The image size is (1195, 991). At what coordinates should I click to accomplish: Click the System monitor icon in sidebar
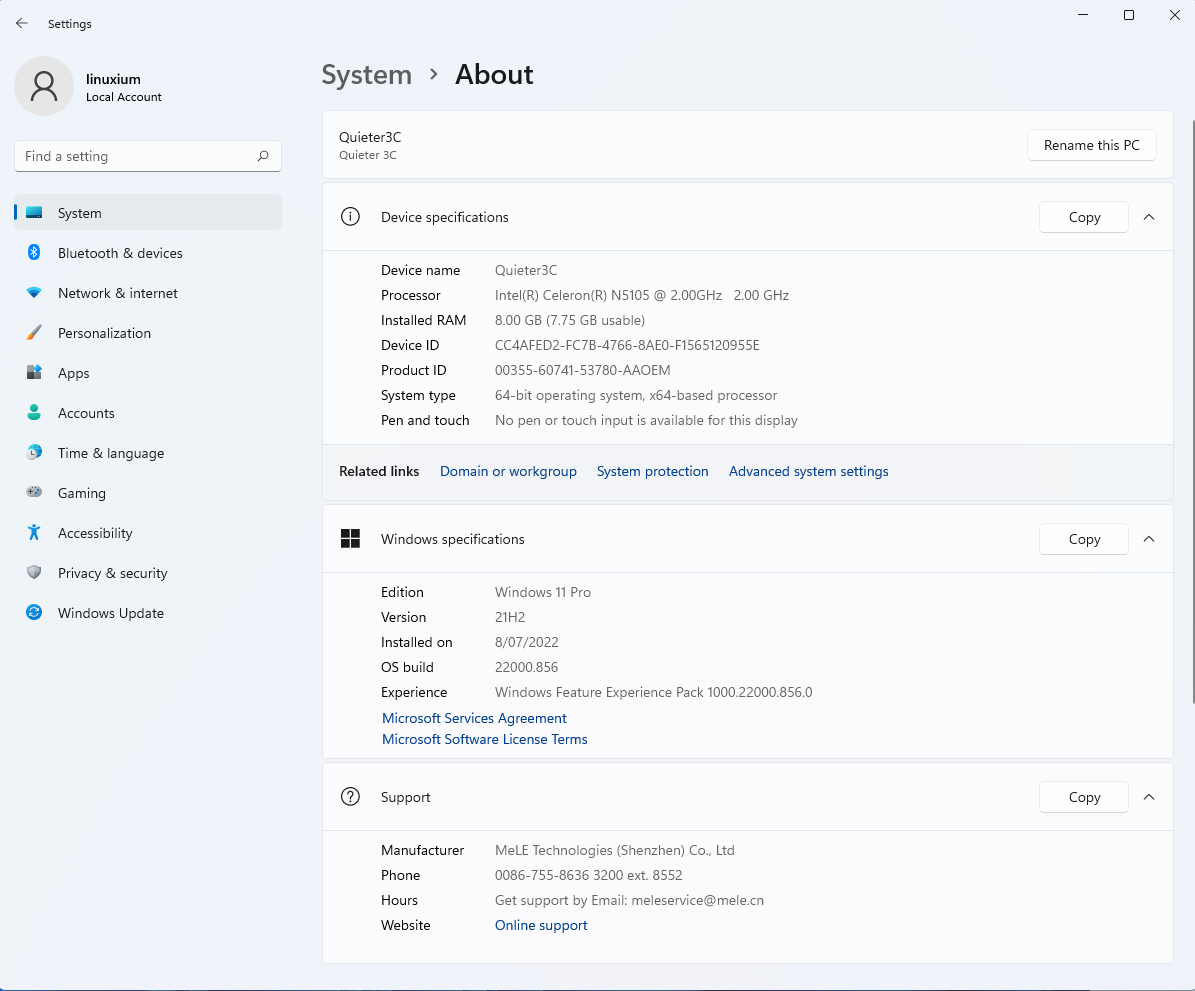[x=34, y=213]
